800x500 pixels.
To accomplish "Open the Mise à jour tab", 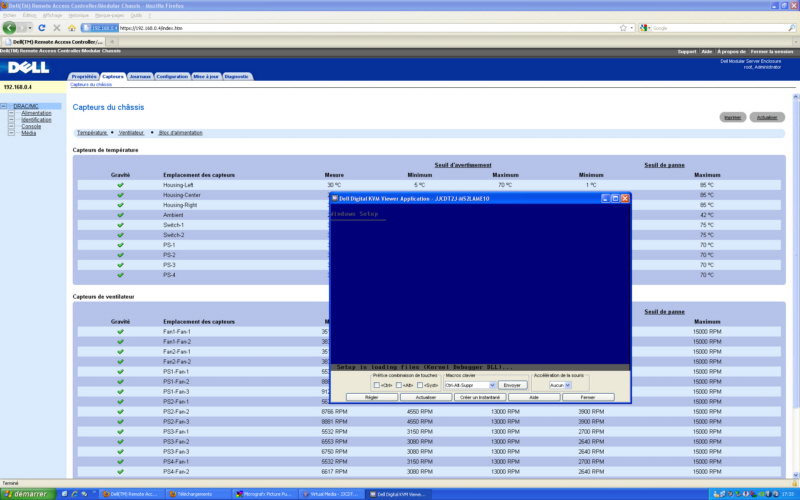I will 206,77.
